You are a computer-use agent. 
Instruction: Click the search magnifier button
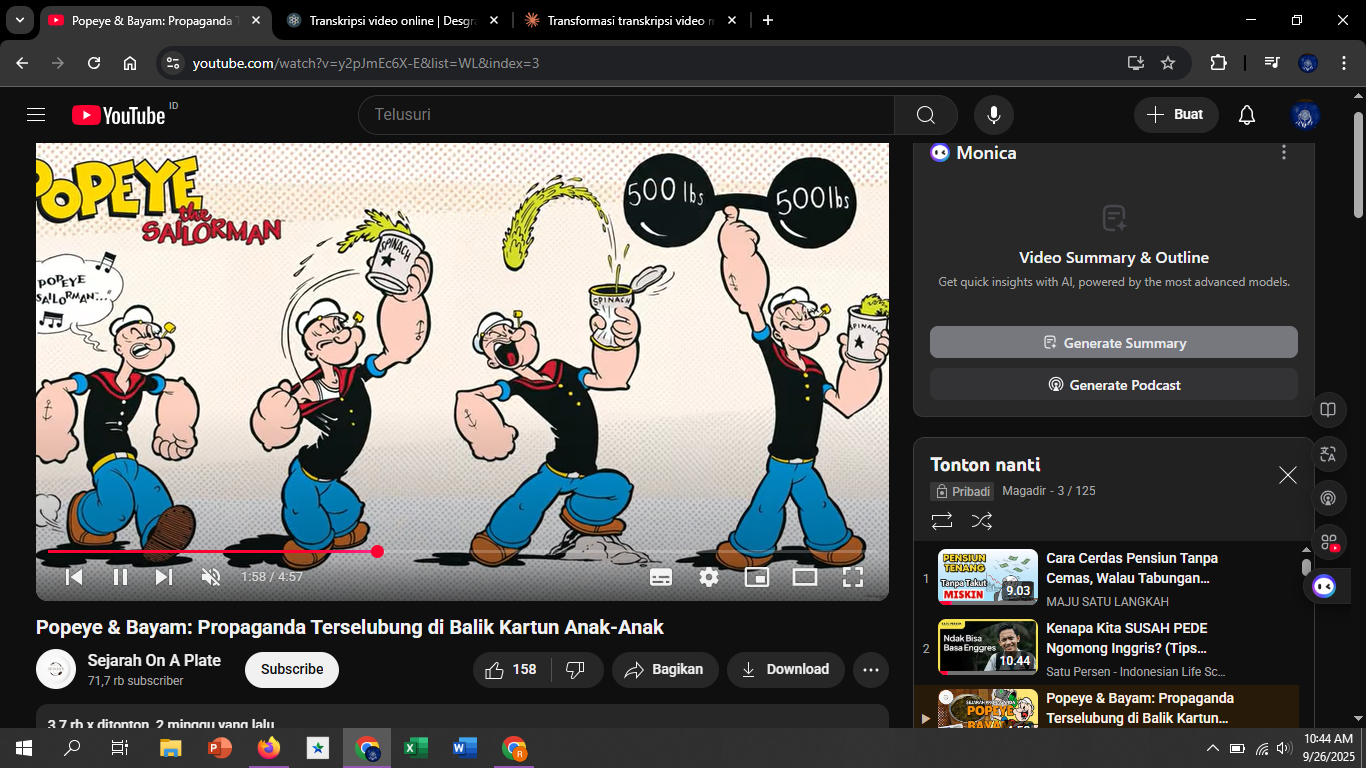pyautogui.click(x=926, y=115)
